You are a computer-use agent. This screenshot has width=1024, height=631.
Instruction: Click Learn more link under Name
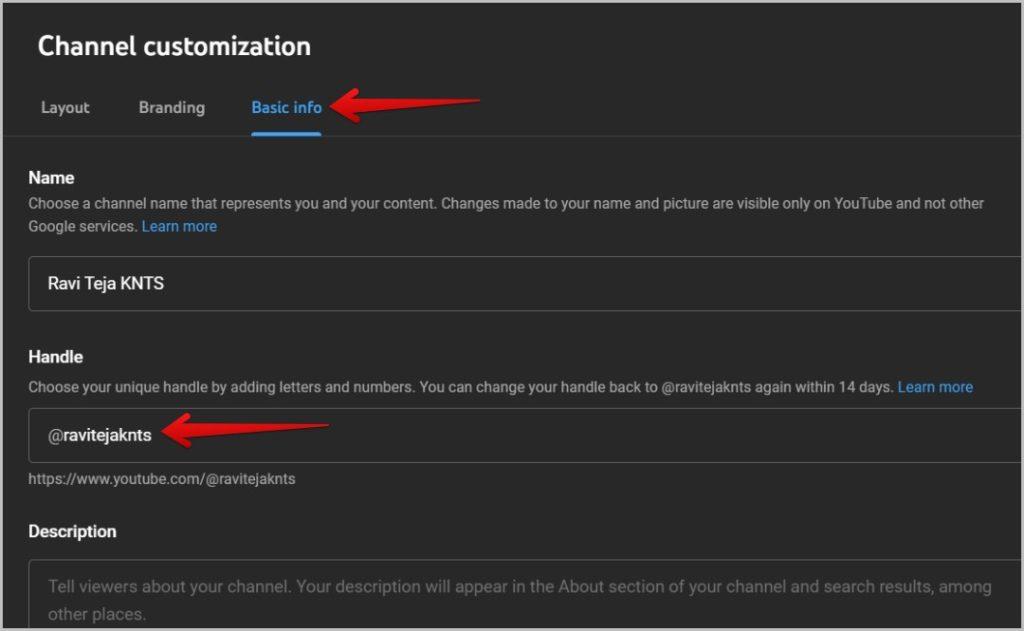pyautogui.click(x=179, y=227)
